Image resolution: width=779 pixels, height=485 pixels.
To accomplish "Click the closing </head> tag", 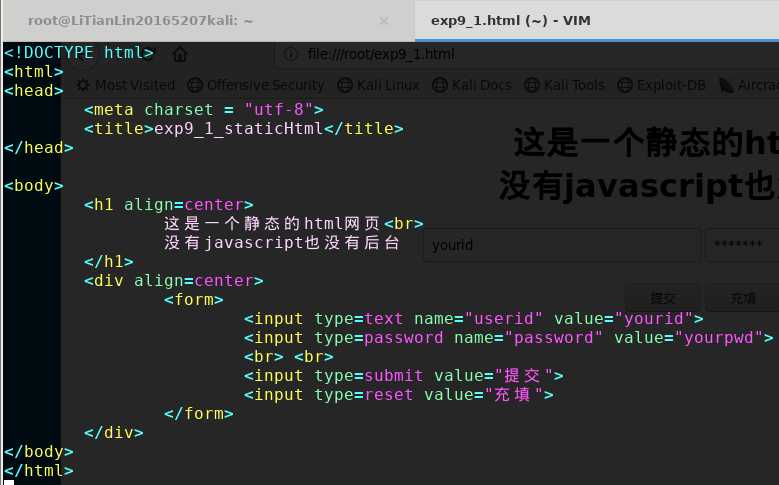I will point(39,148).
